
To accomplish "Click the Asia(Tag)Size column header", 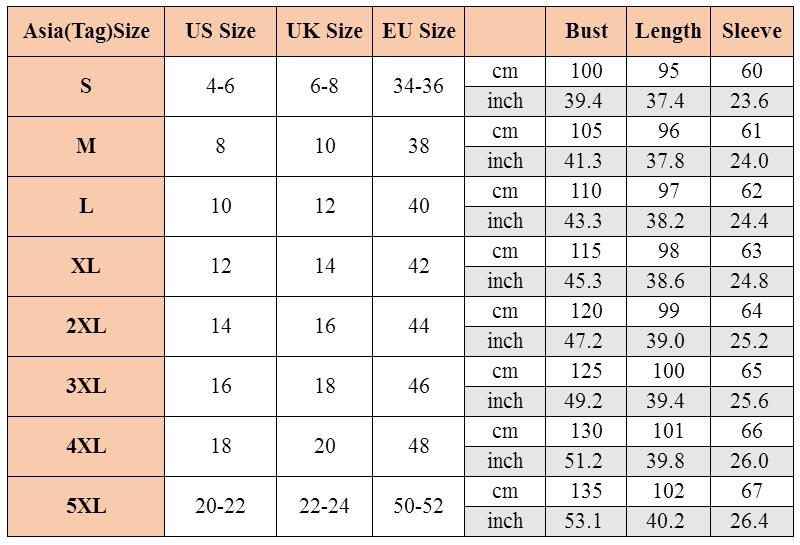I will (x=86, y=31).
